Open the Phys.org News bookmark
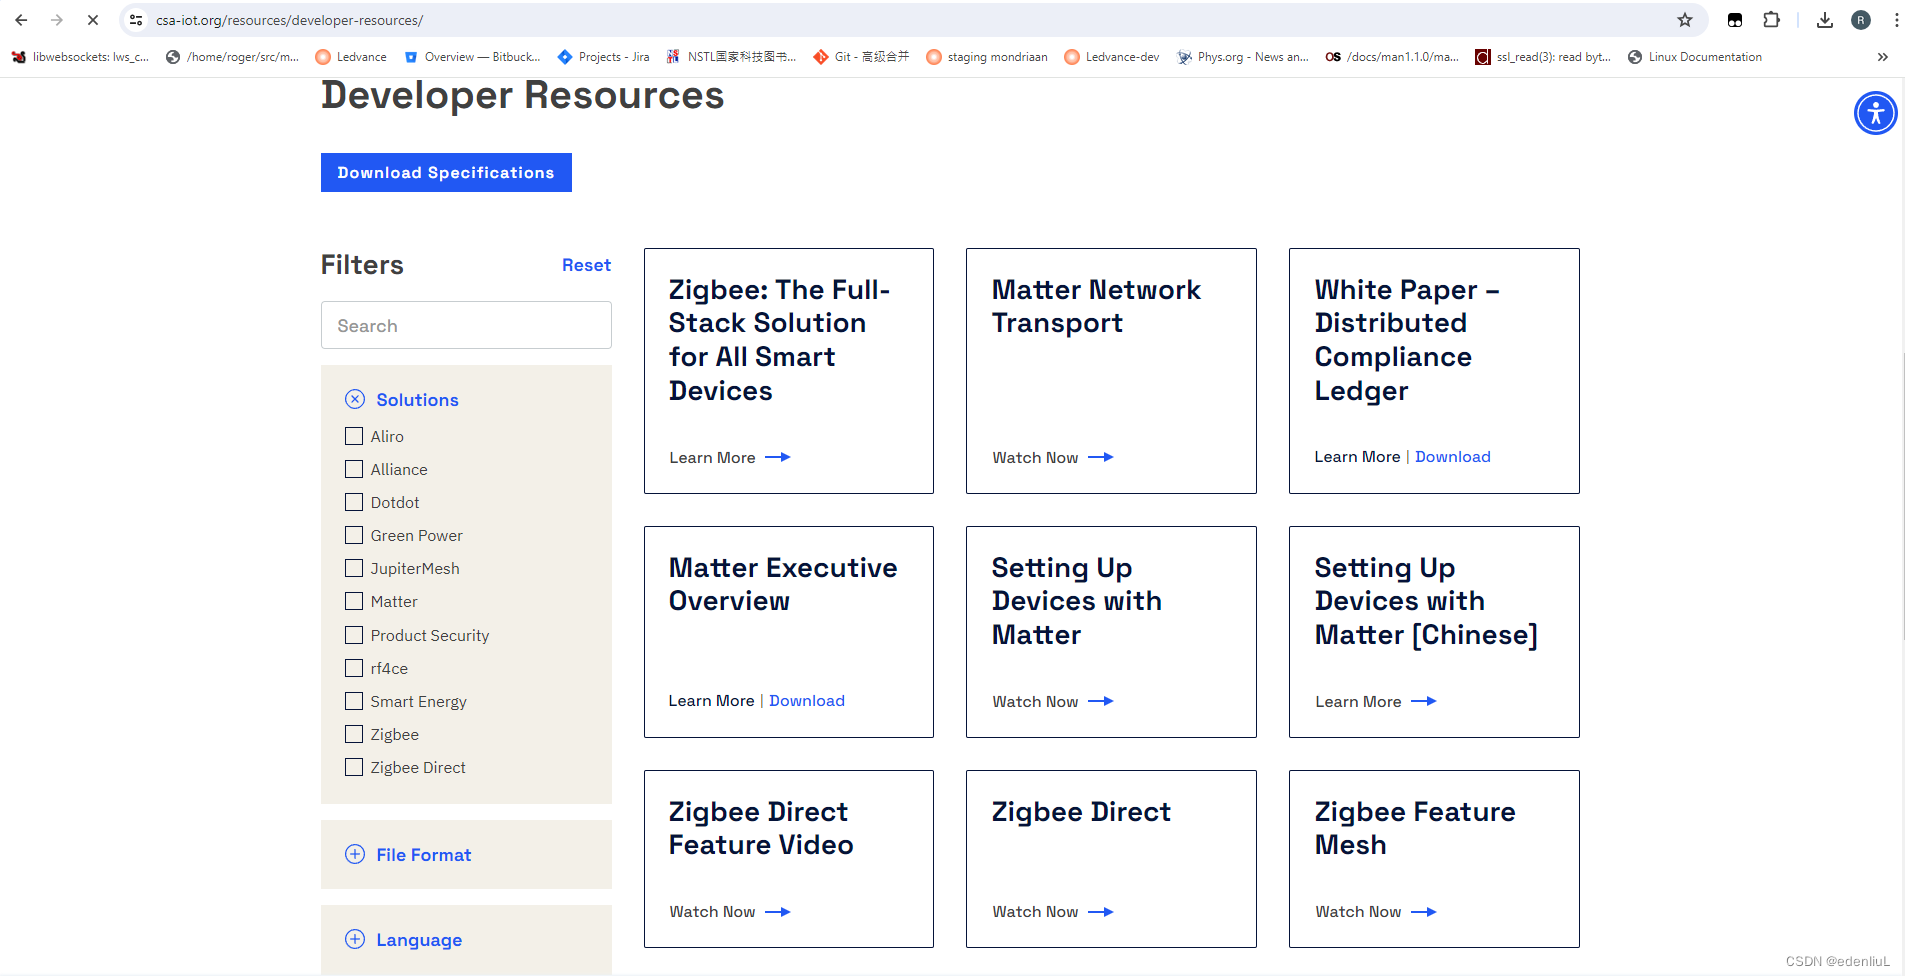The width and height of the screenshot is (1905, 976). pyautogui.click(x=1242, y=57)
